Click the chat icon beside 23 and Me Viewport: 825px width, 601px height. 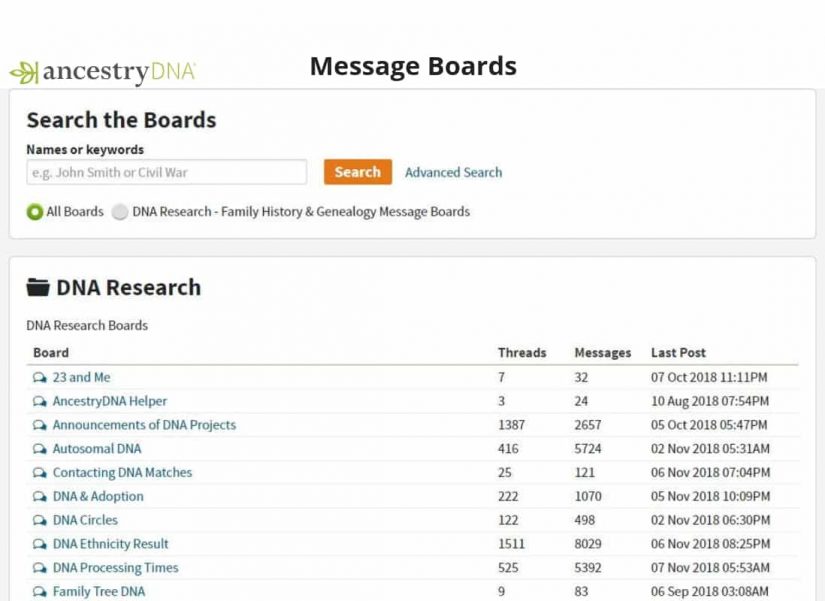point(40,378)
